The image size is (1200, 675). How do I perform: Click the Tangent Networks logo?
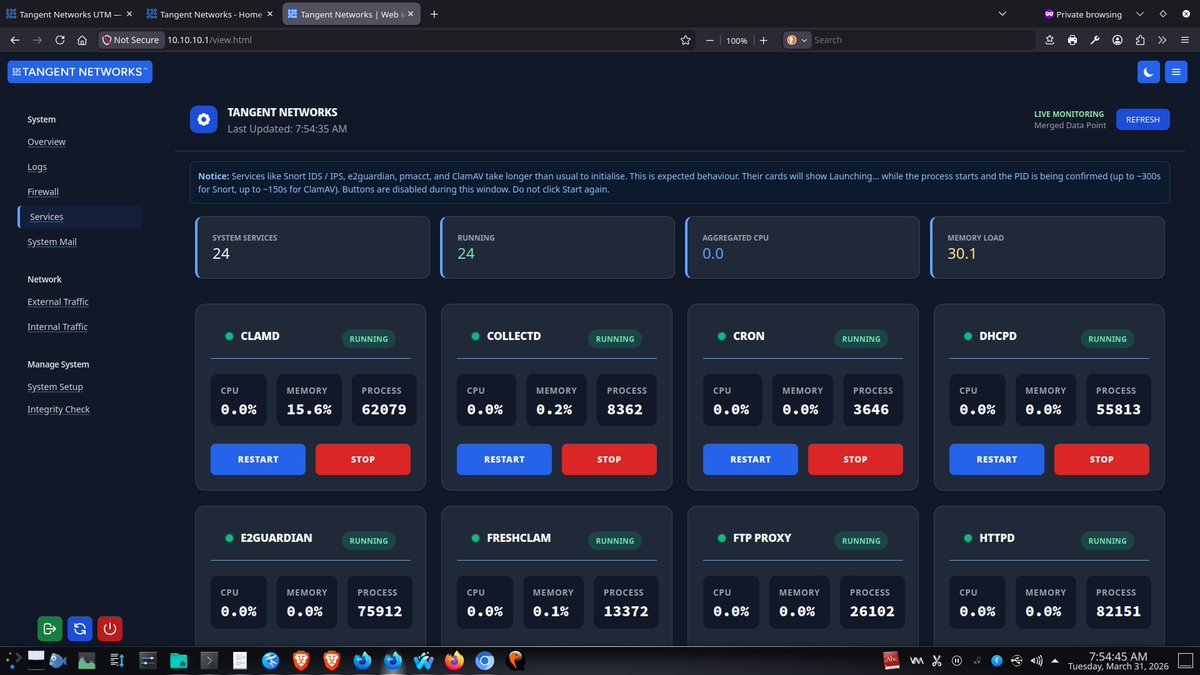(80, 72)
